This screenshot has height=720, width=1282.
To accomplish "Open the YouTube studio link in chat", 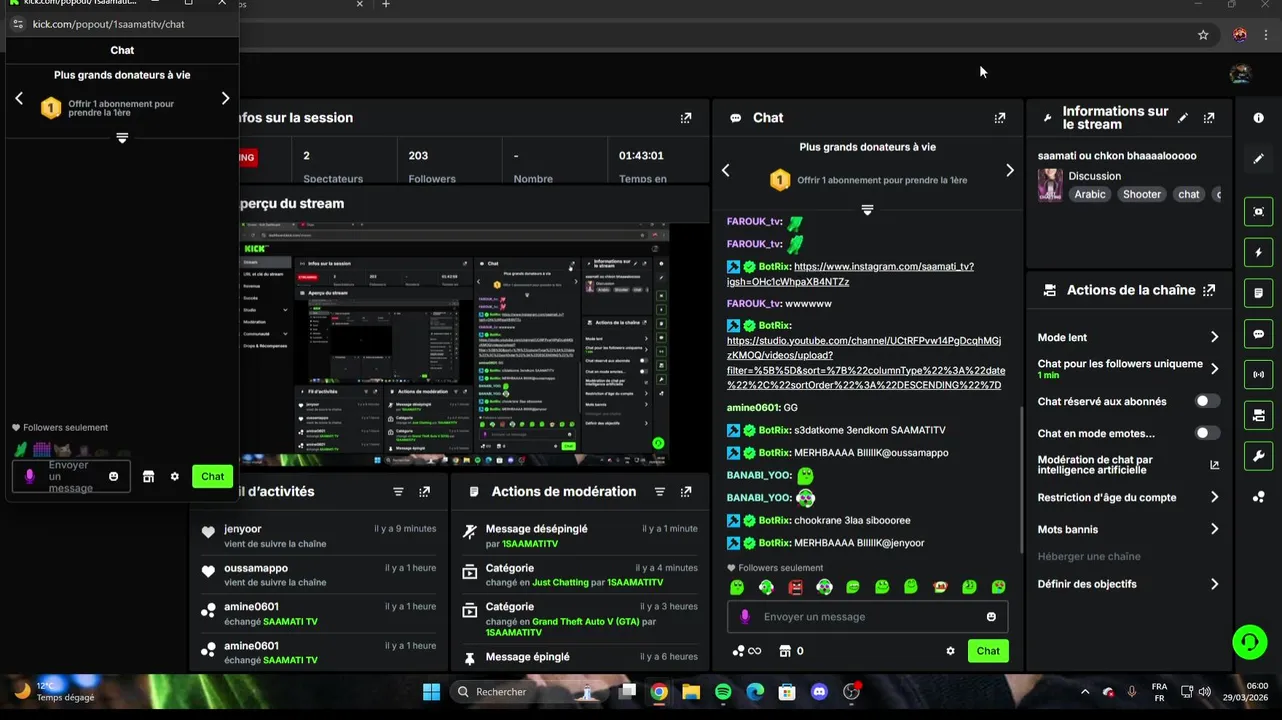I will tap(864, 363).
